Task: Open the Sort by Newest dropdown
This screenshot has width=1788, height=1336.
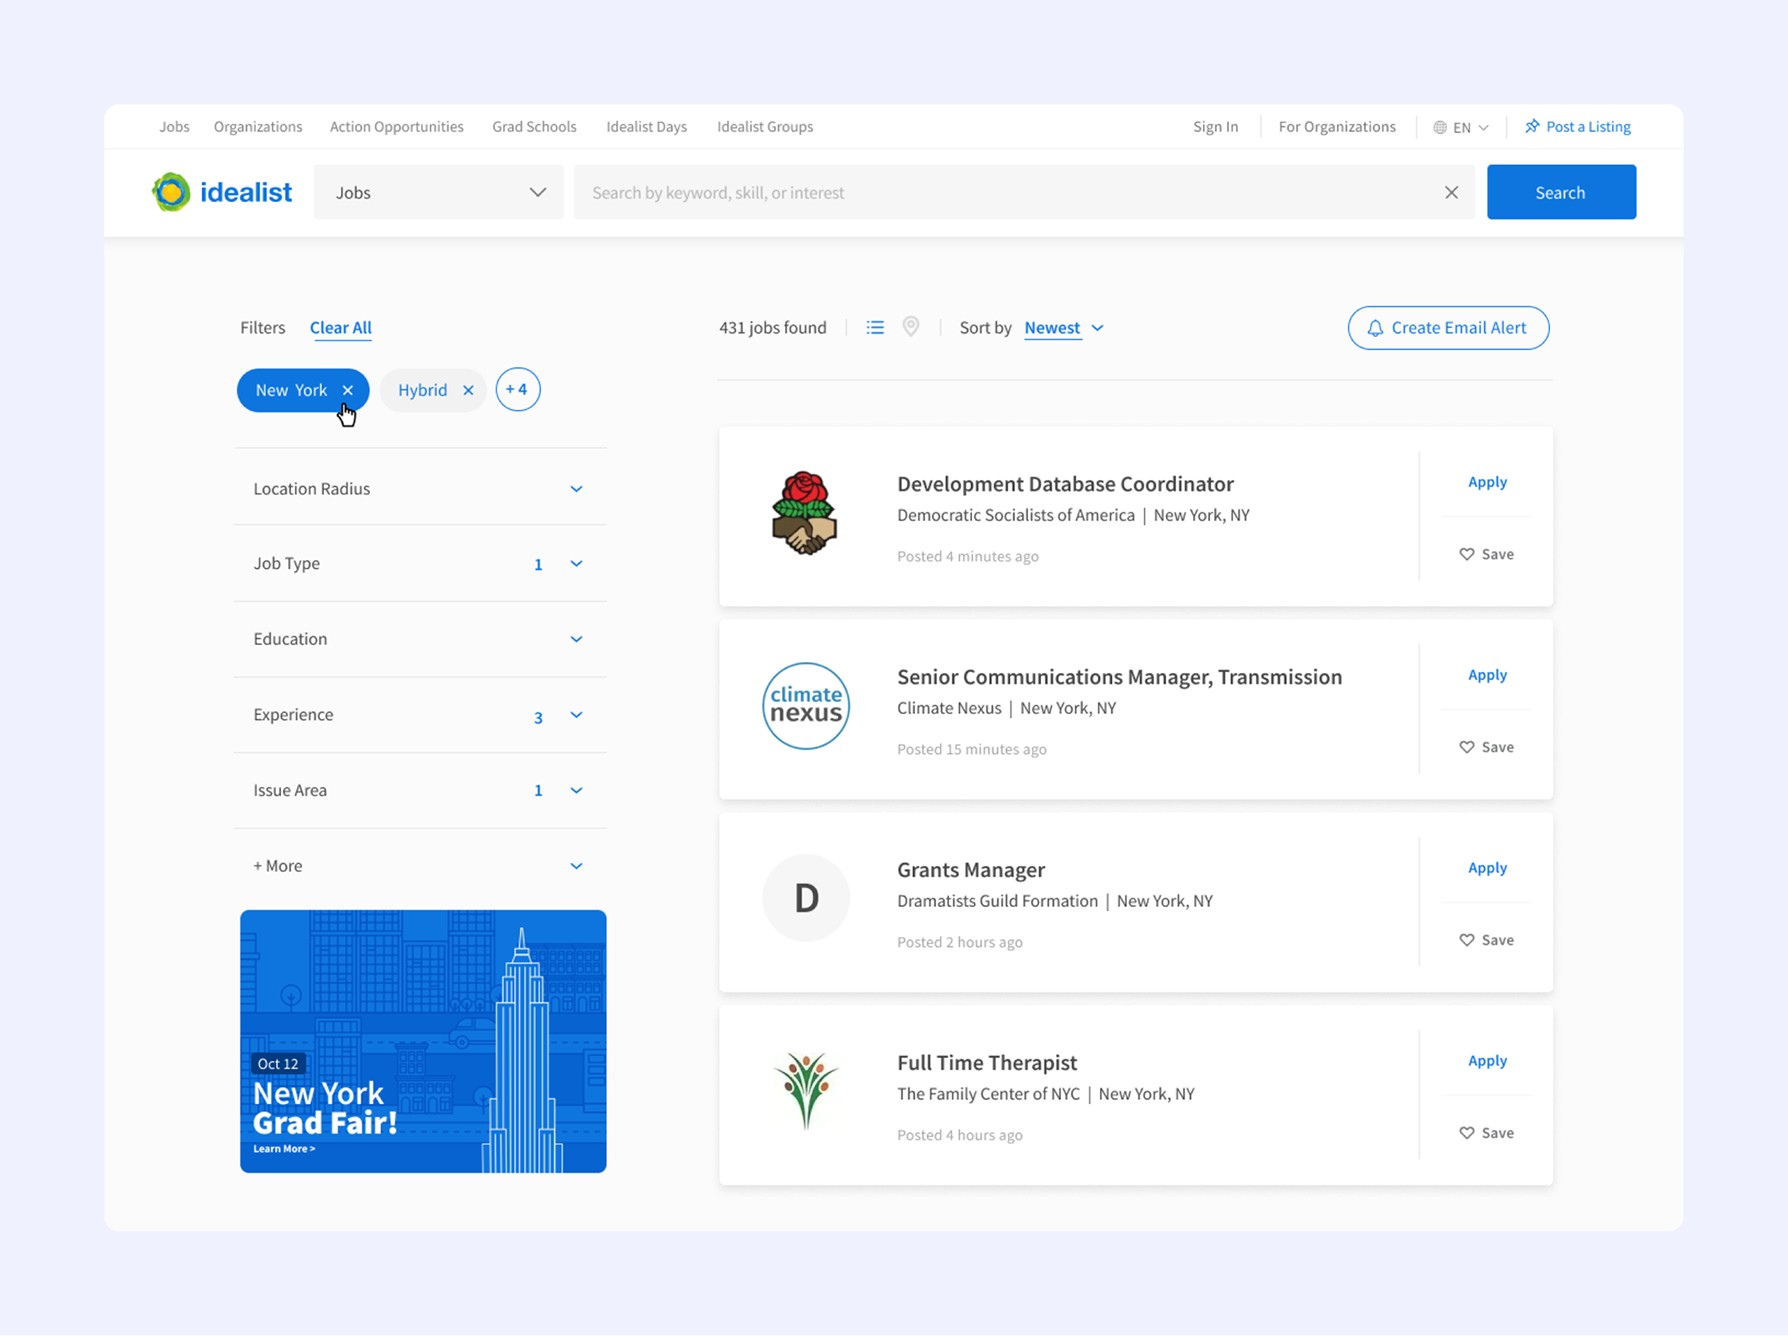Action: tap(1064, 328)
